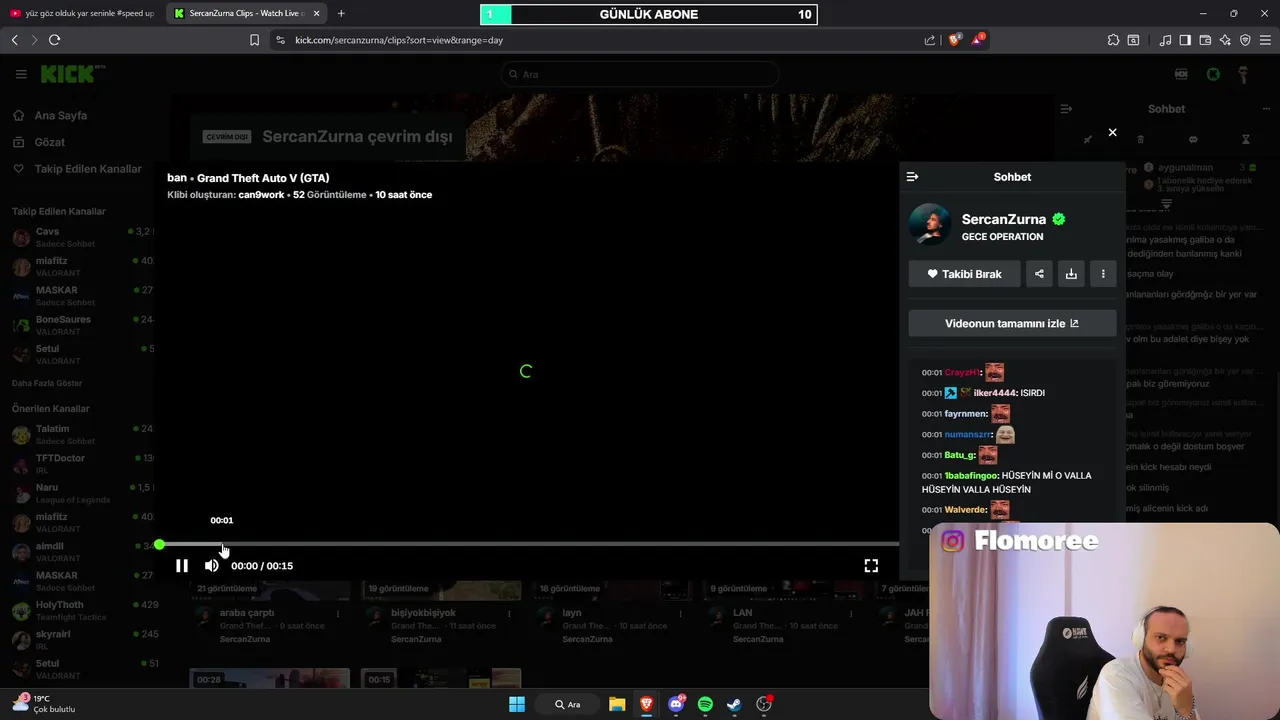The image size is (1280, 720).
Task: Open the page share icon in address bar
Action: pyautogui.click(x=930, y=40)
